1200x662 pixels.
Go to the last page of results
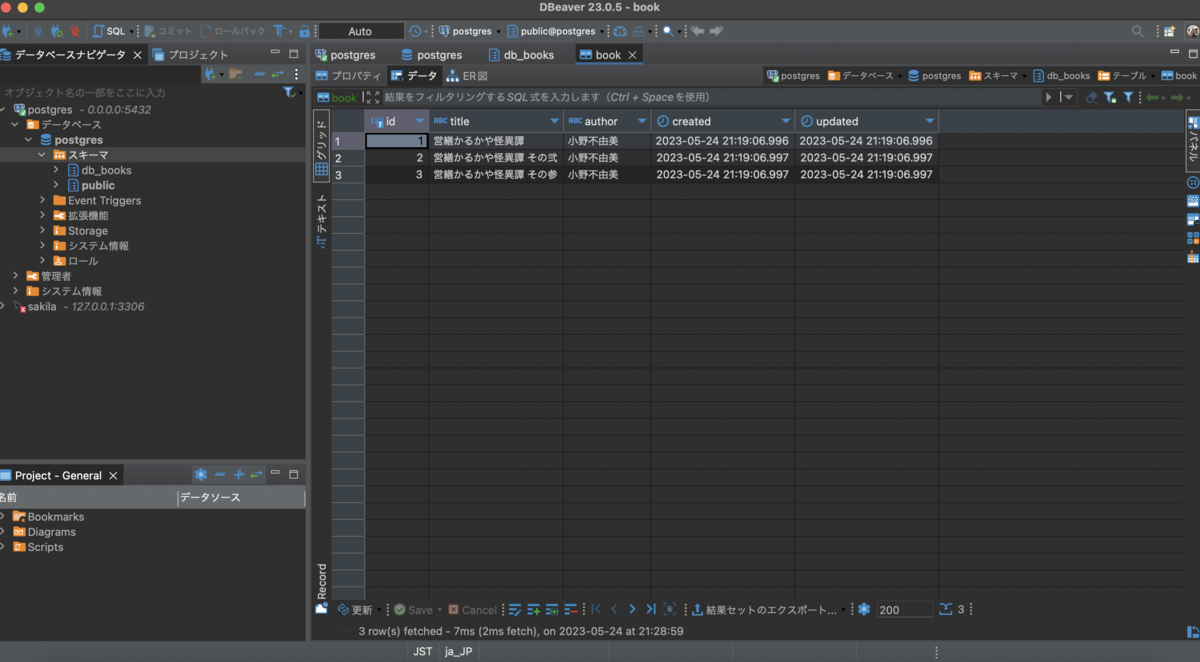(x=651, y=609)
